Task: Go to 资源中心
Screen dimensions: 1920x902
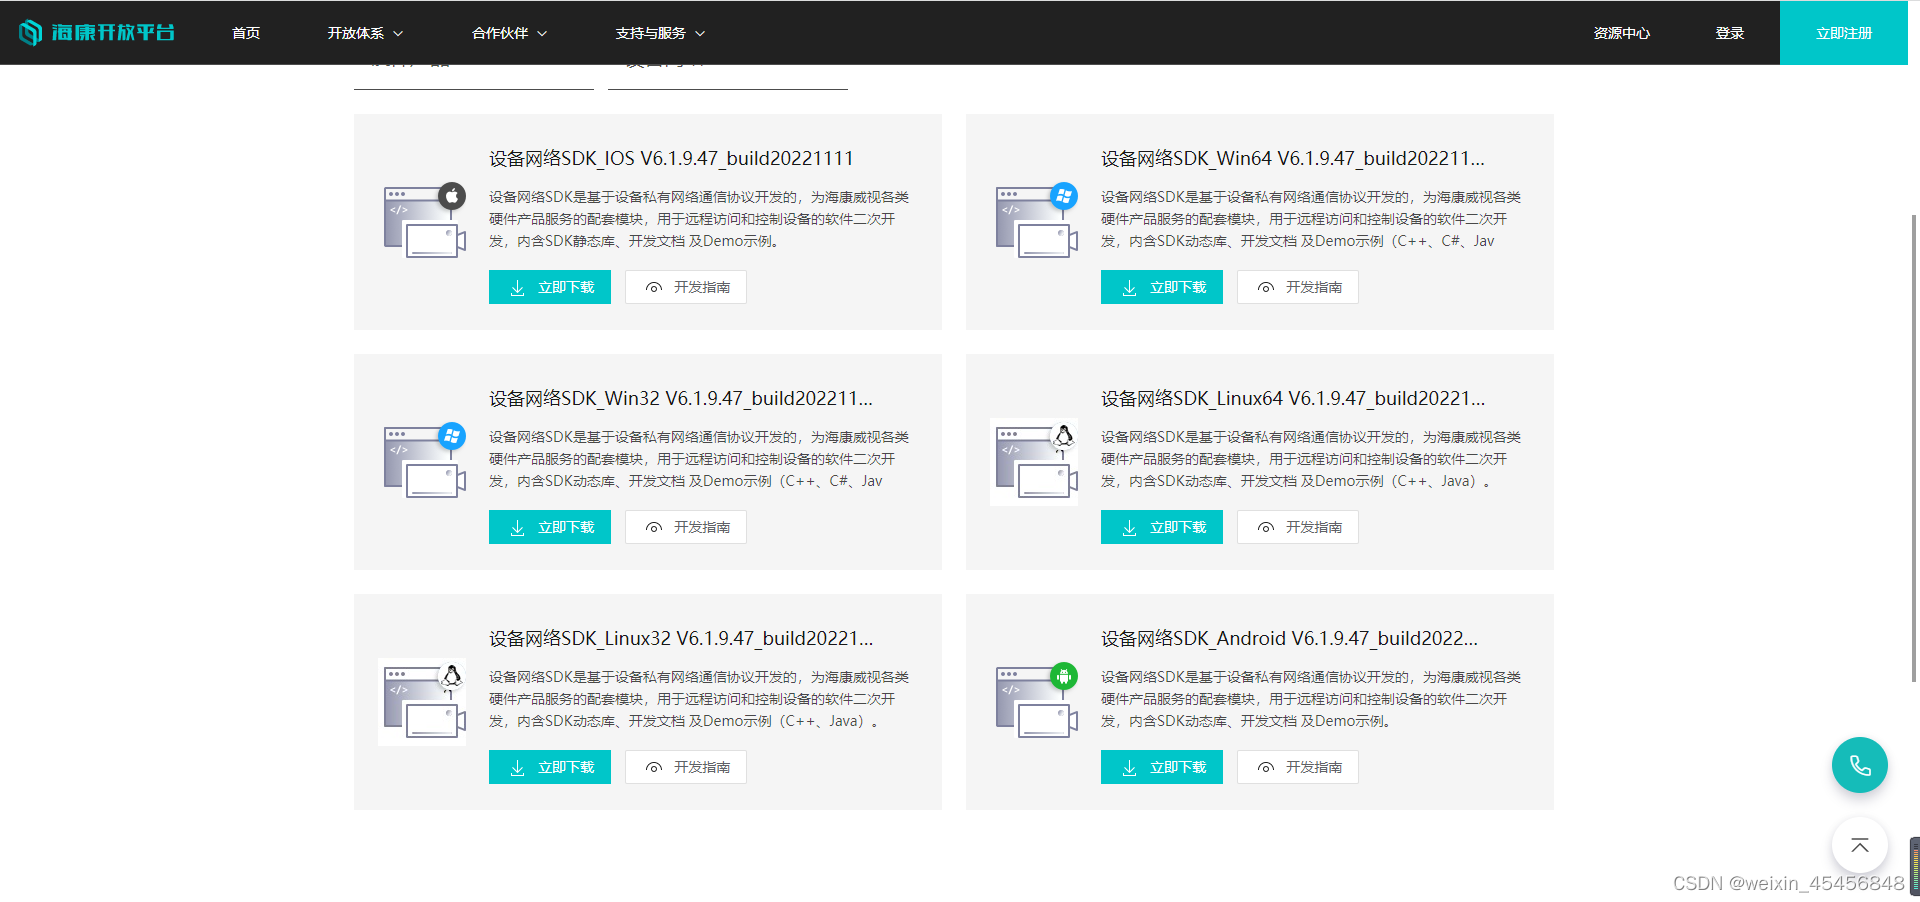Action: pyautogui.click(x=1622, y=33)
